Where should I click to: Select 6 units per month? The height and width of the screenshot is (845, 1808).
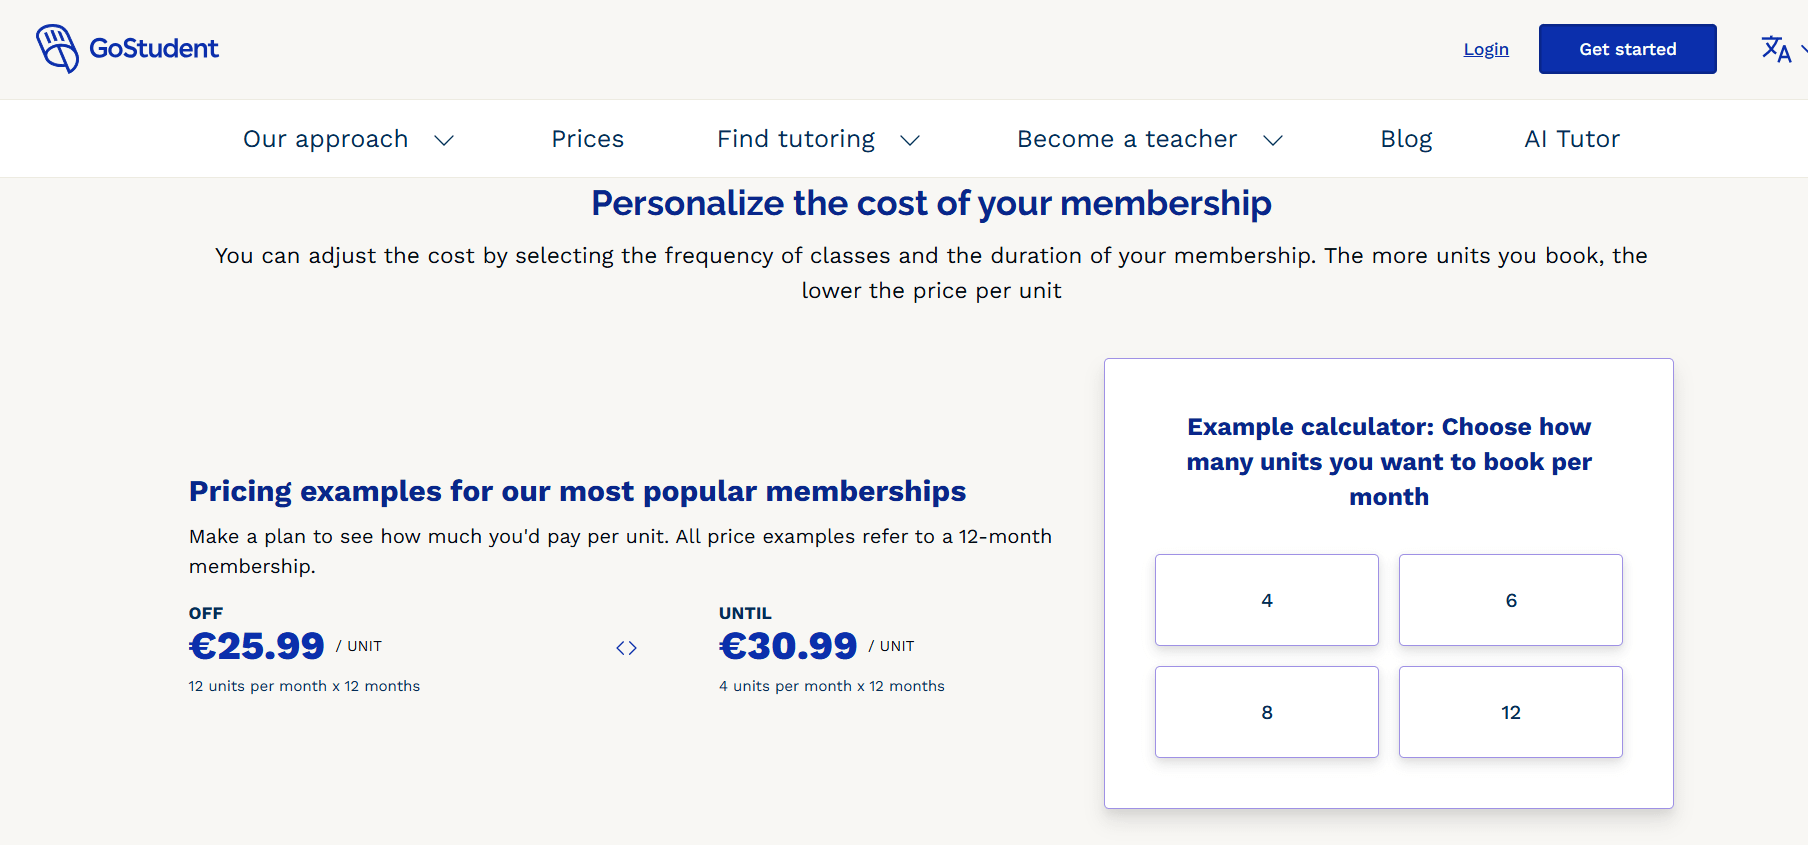pyautogui.click(x=1511, y=600)
